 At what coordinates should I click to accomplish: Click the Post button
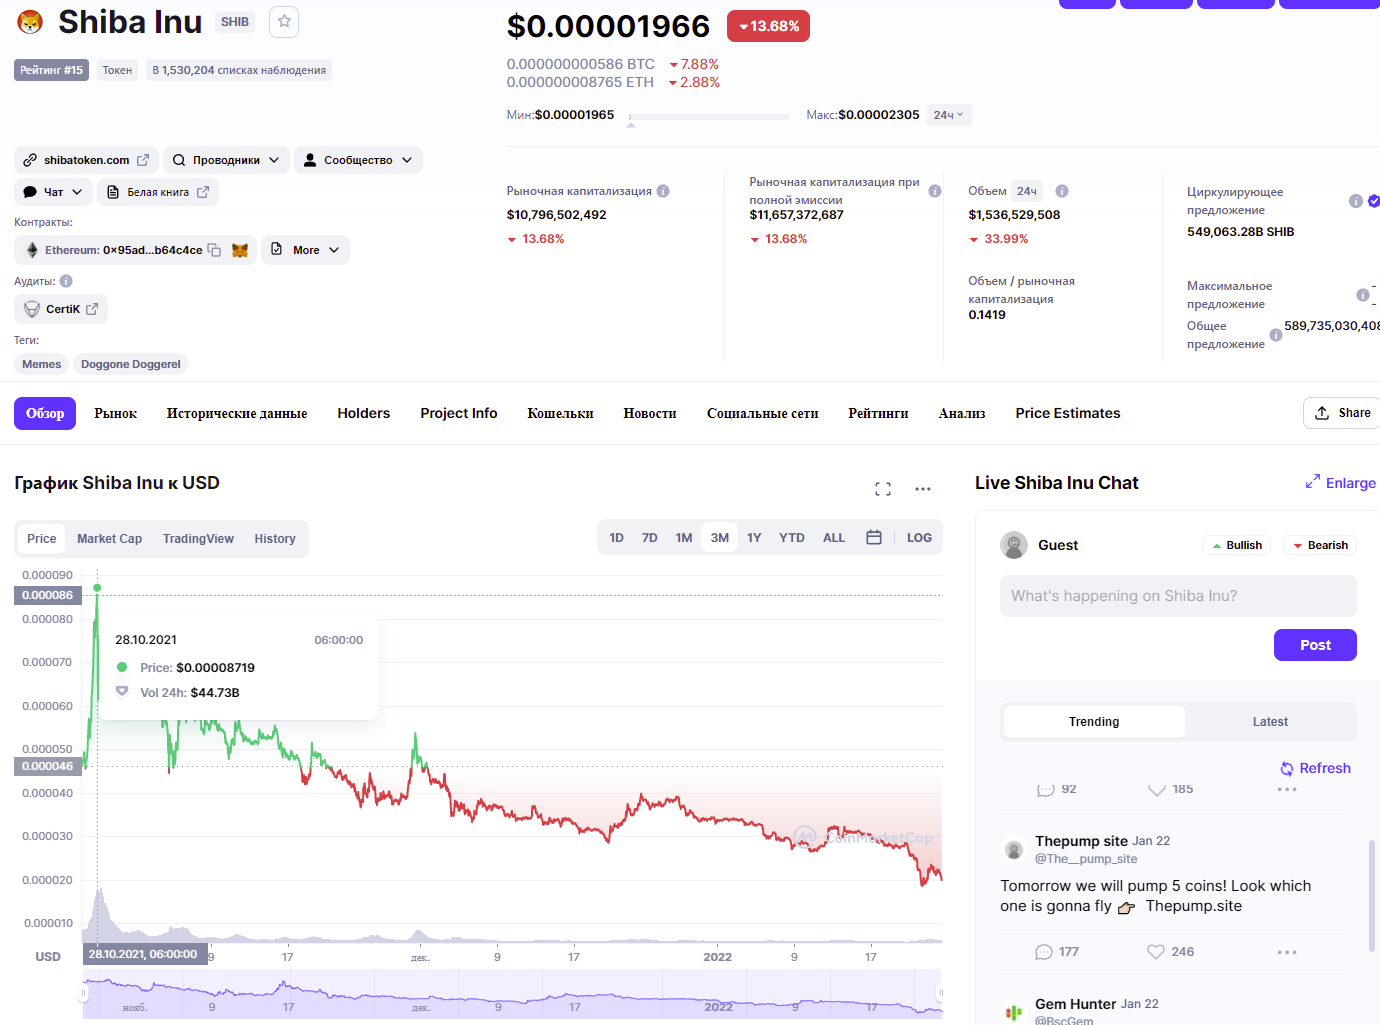(x=1315, y=645)
